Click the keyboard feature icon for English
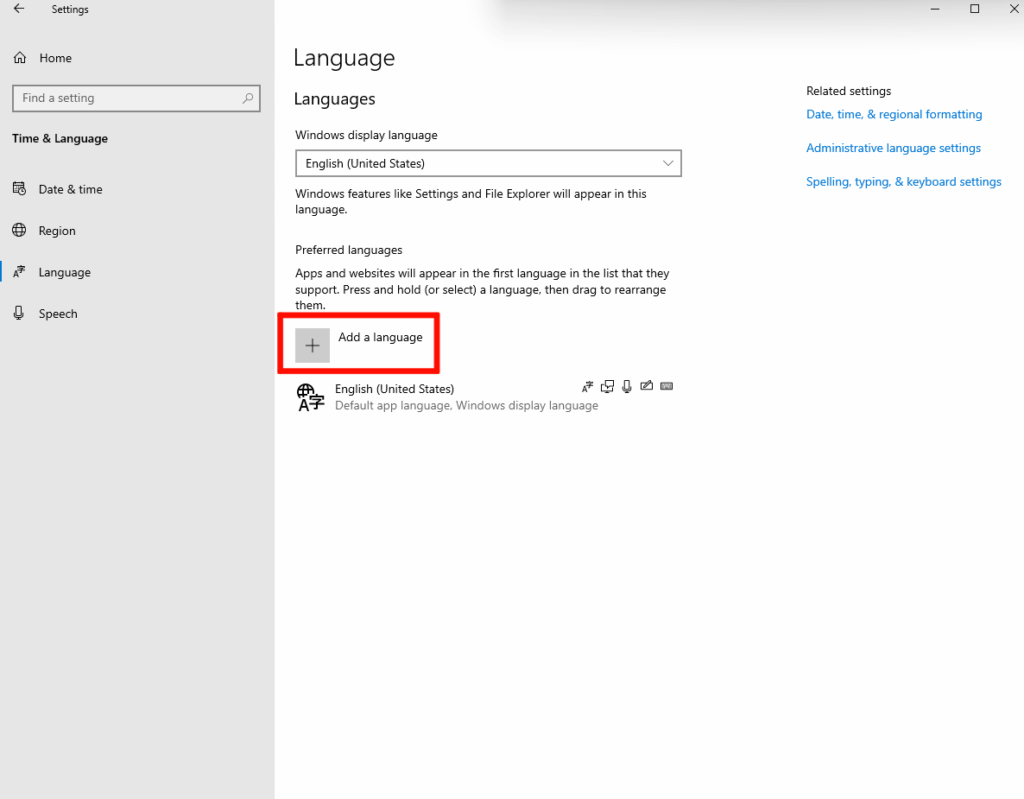The height and width of the screenshot is (799, 1024). coord(667,386)
